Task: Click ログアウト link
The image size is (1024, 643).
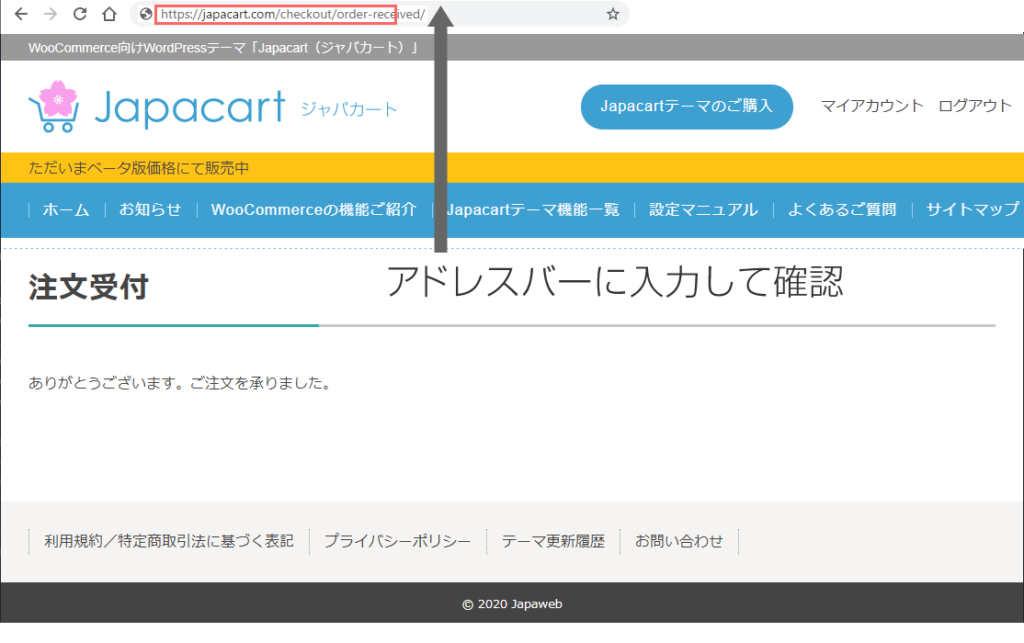Action: point(974,106)
